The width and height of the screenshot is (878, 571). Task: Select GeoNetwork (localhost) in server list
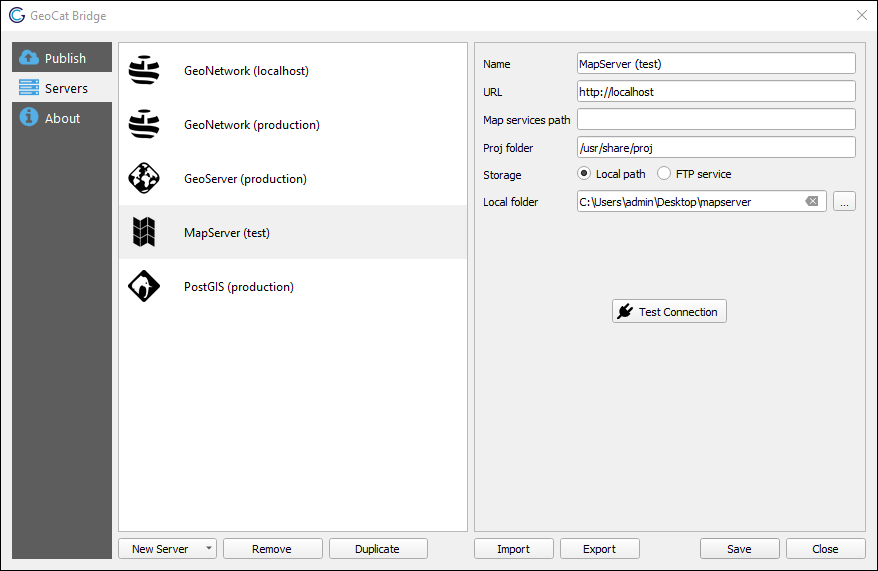pos(293,71)
